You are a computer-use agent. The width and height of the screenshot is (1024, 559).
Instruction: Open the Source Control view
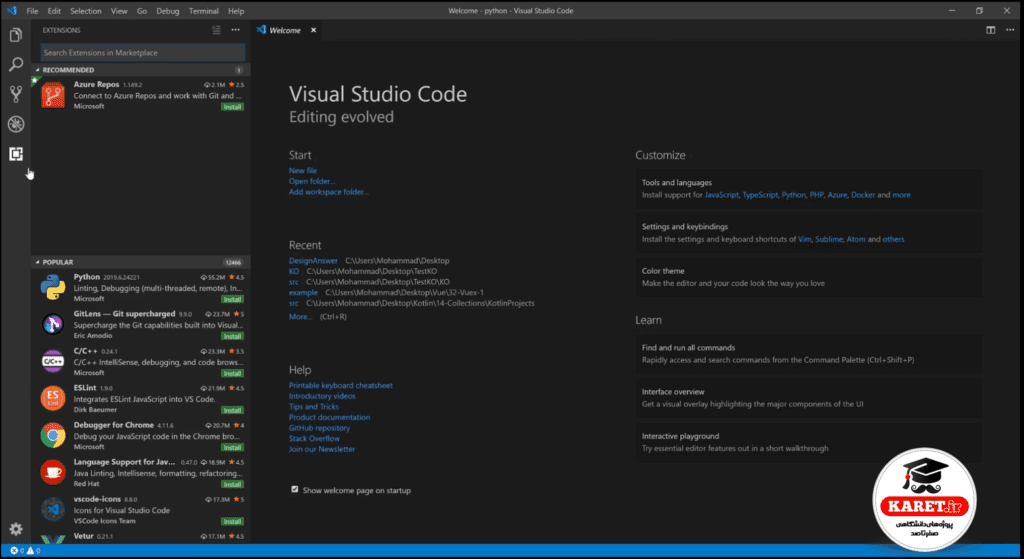coord(16,94)
